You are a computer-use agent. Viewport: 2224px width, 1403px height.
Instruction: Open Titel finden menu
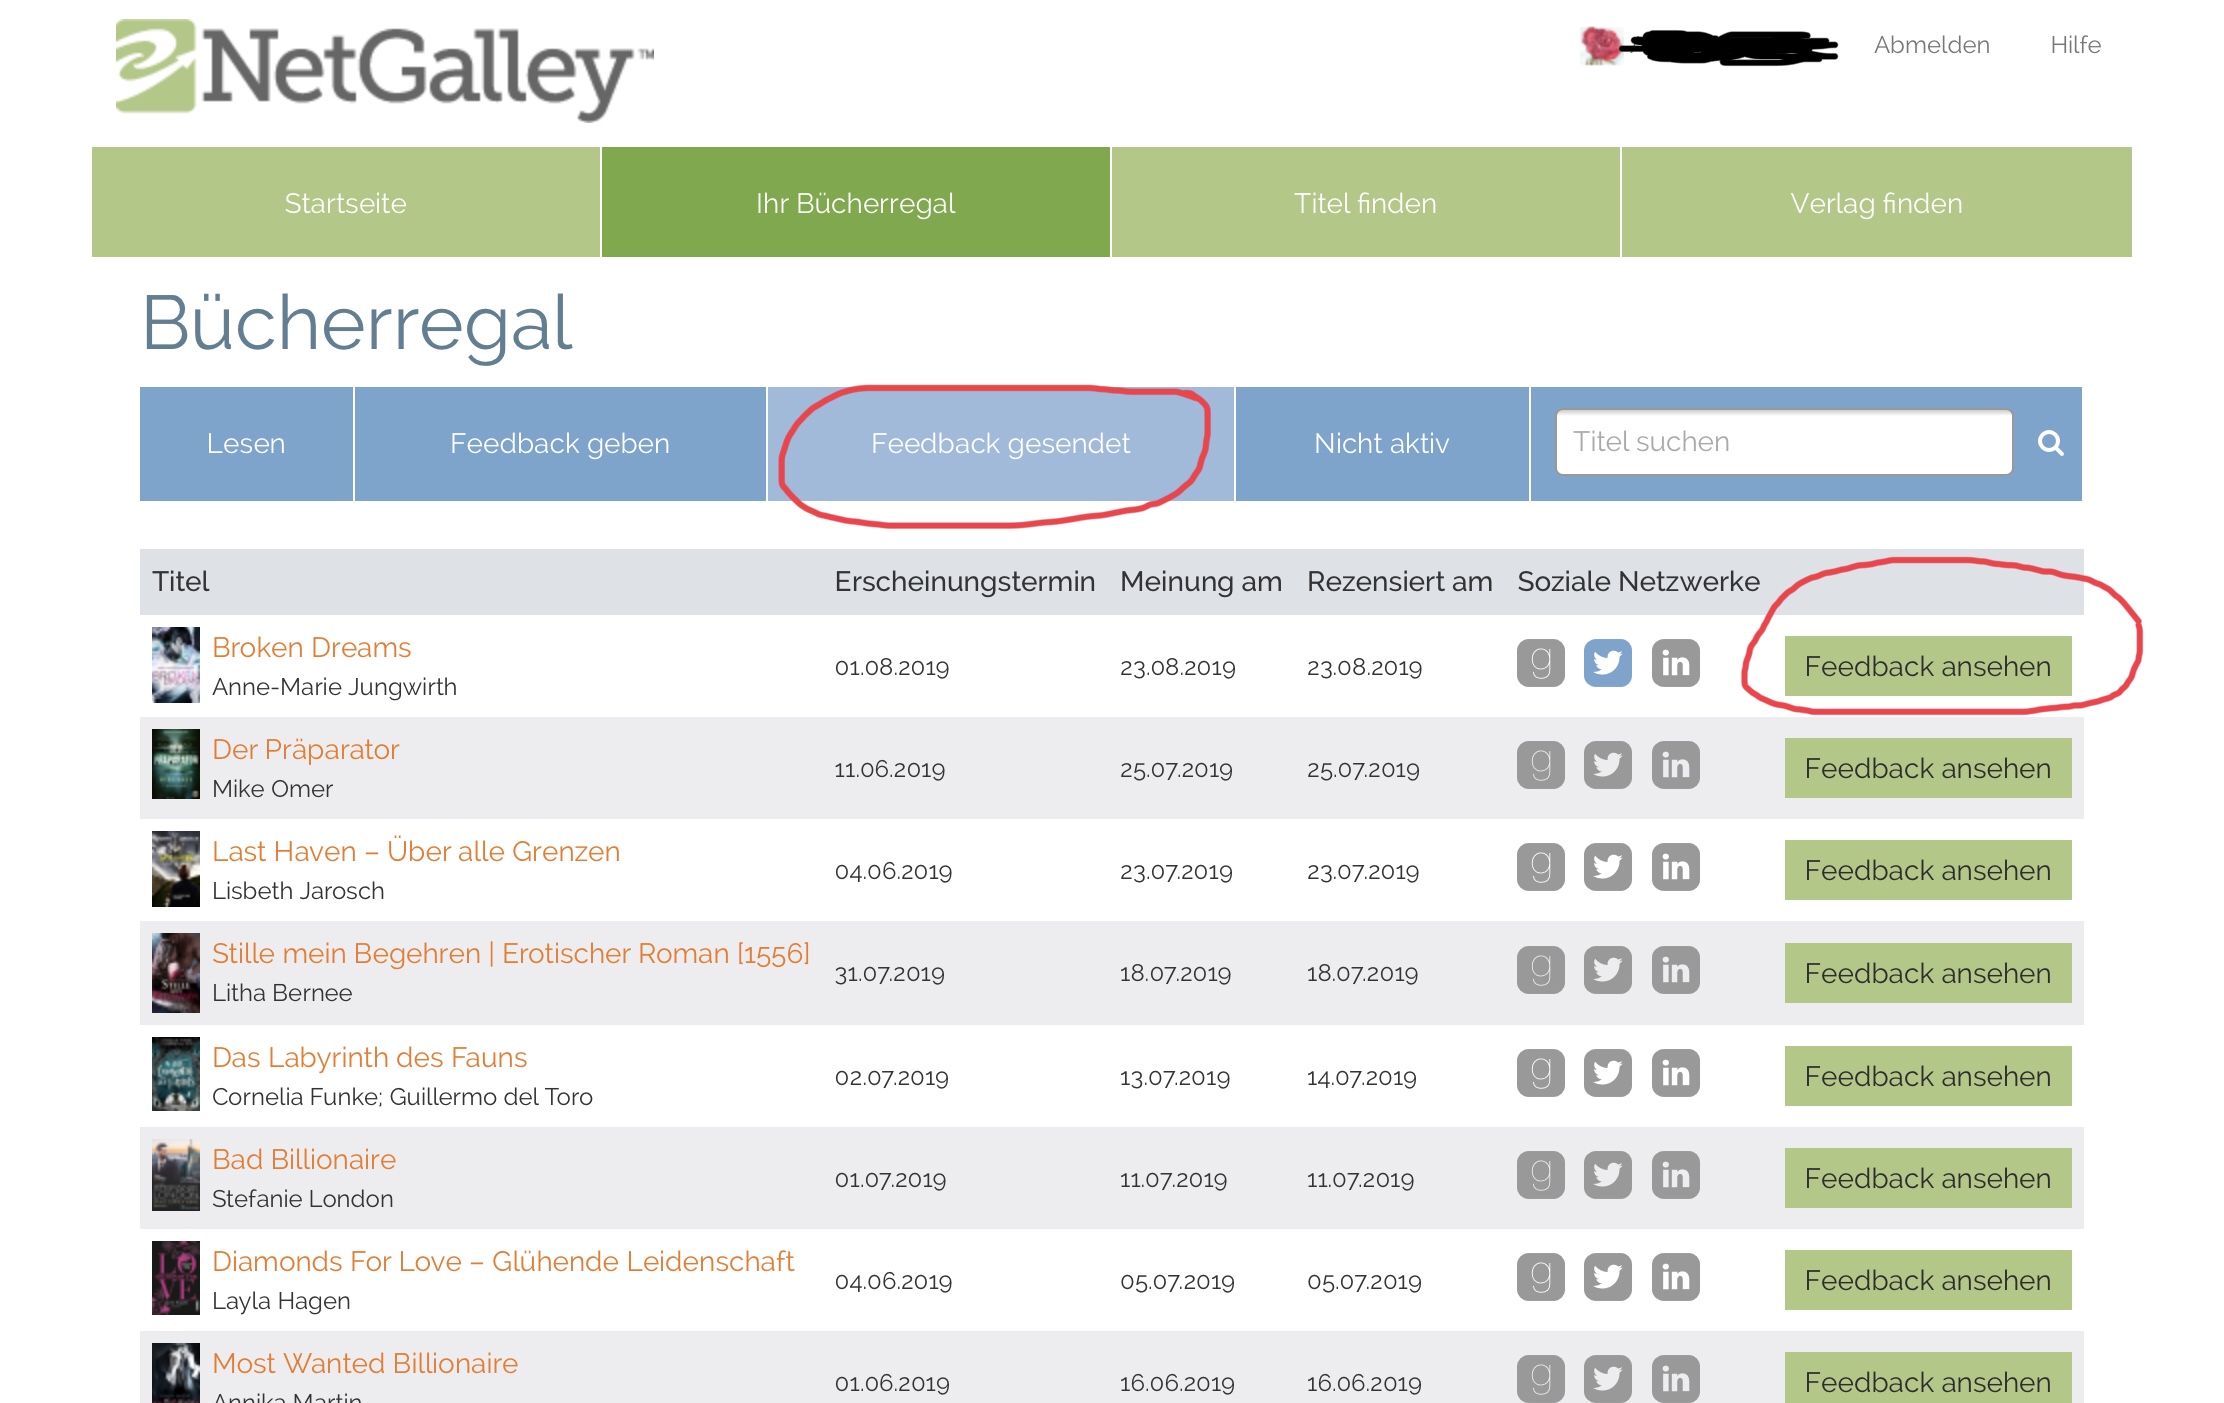(1366, 202)
